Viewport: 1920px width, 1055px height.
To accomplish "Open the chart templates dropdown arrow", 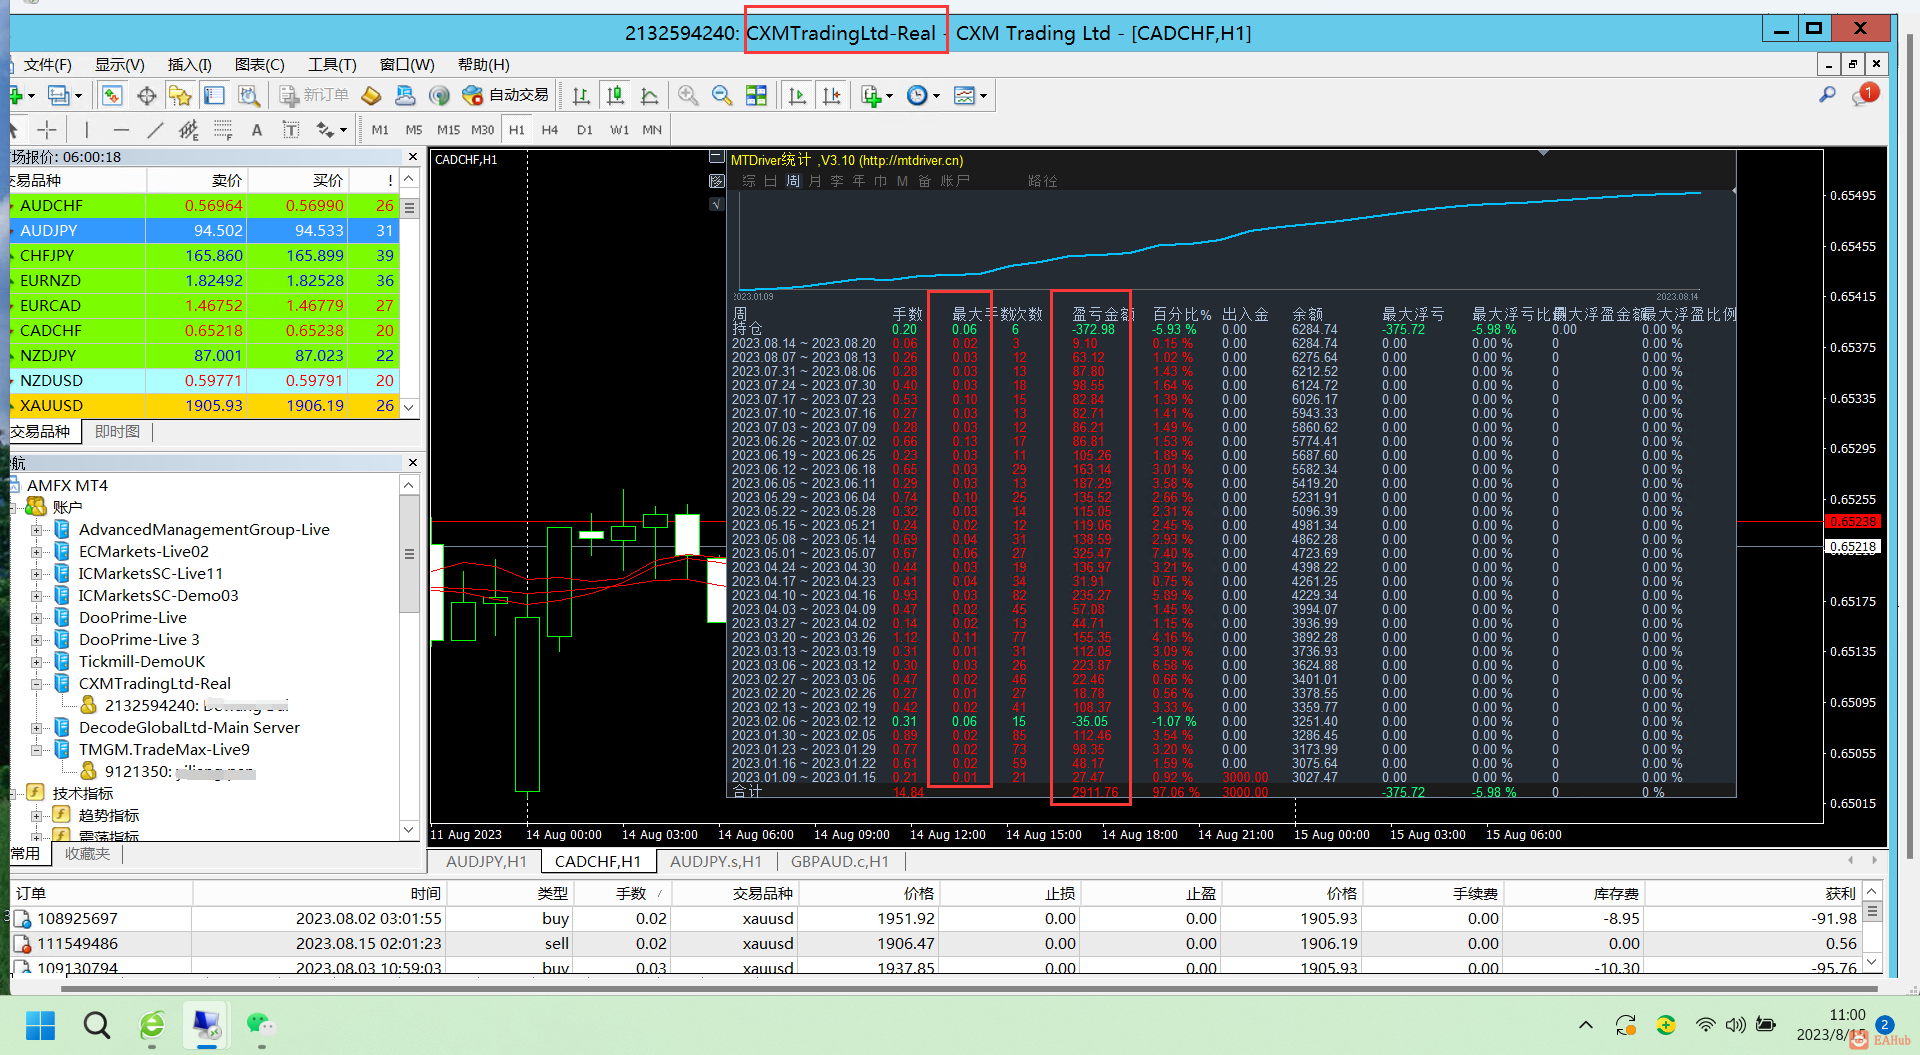I will click(x=984, y=97).
